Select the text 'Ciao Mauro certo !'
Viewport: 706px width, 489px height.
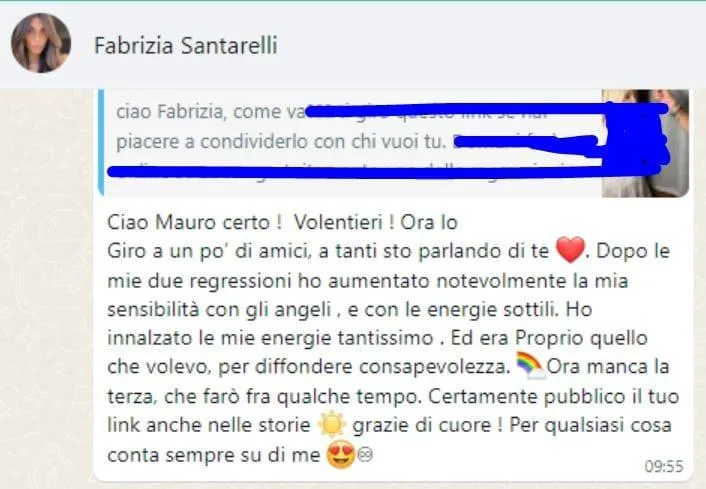pyautogui.click(x=195, y=222)
